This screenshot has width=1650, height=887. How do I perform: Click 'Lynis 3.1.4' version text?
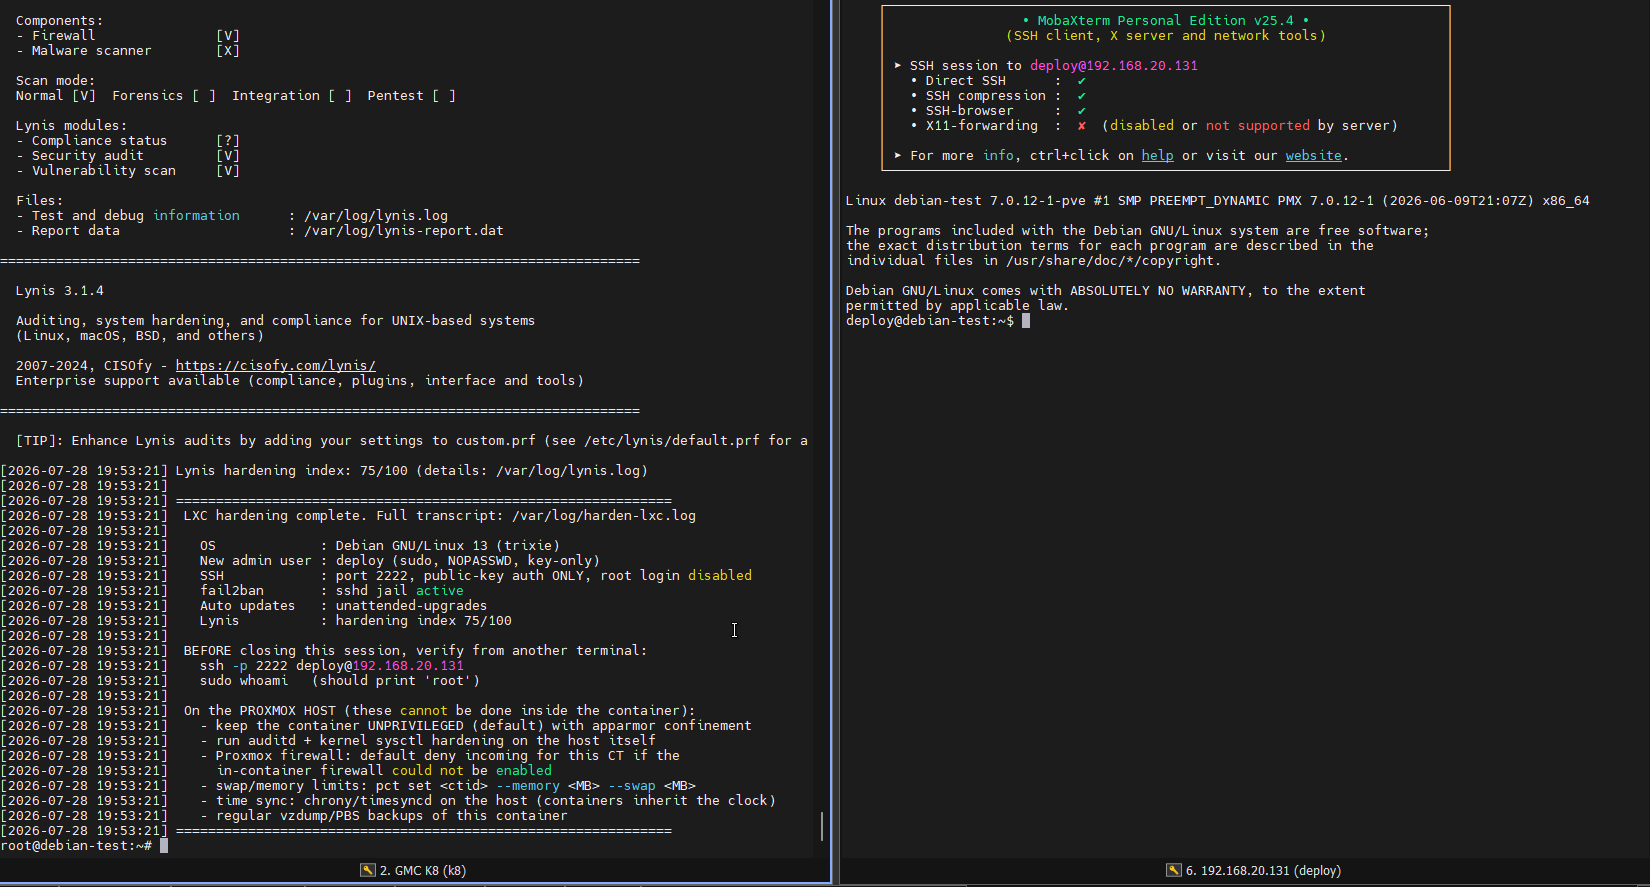click(x=60, y=290)
